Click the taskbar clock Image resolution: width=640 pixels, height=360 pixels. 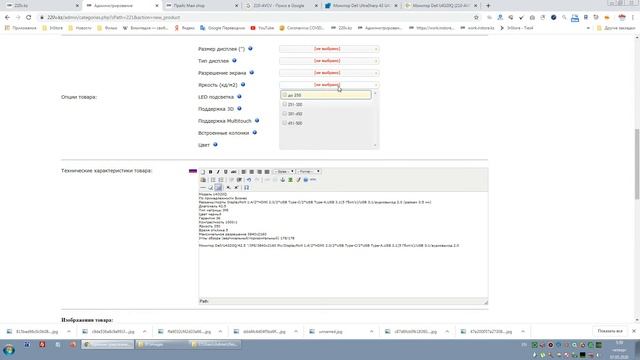[619, 350]
